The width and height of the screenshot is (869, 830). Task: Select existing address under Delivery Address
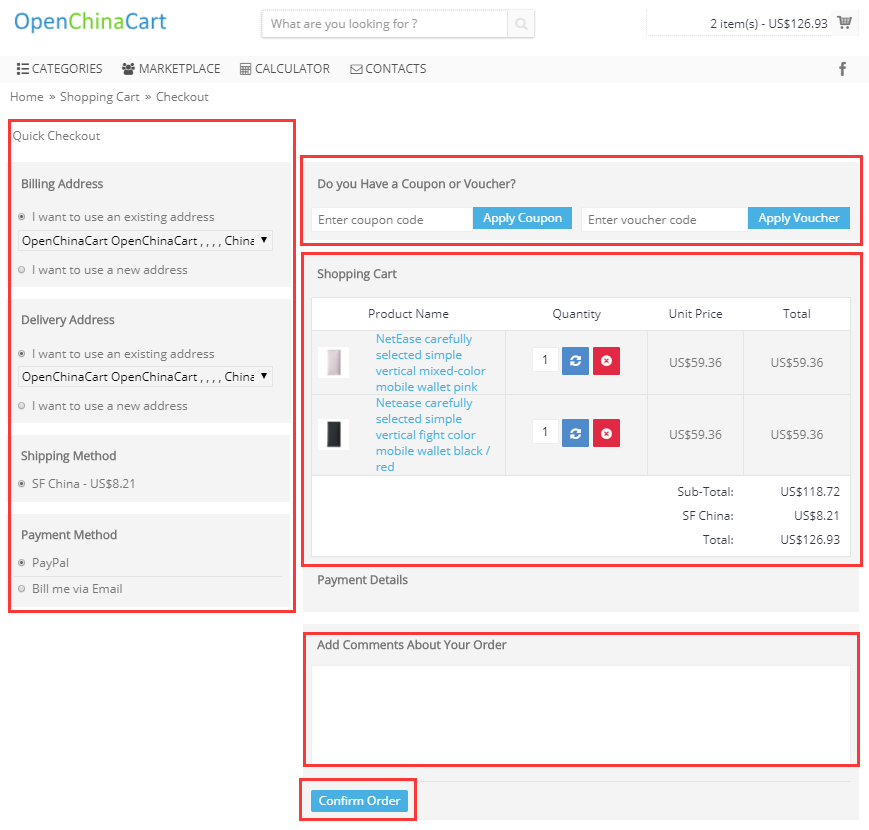22,353
